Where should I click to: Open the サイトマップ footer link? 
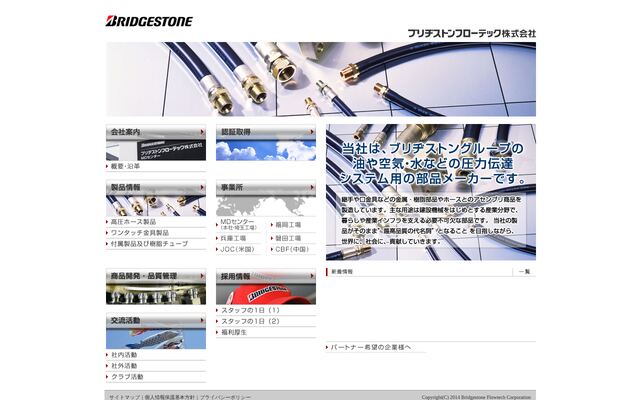pos(124,397)
